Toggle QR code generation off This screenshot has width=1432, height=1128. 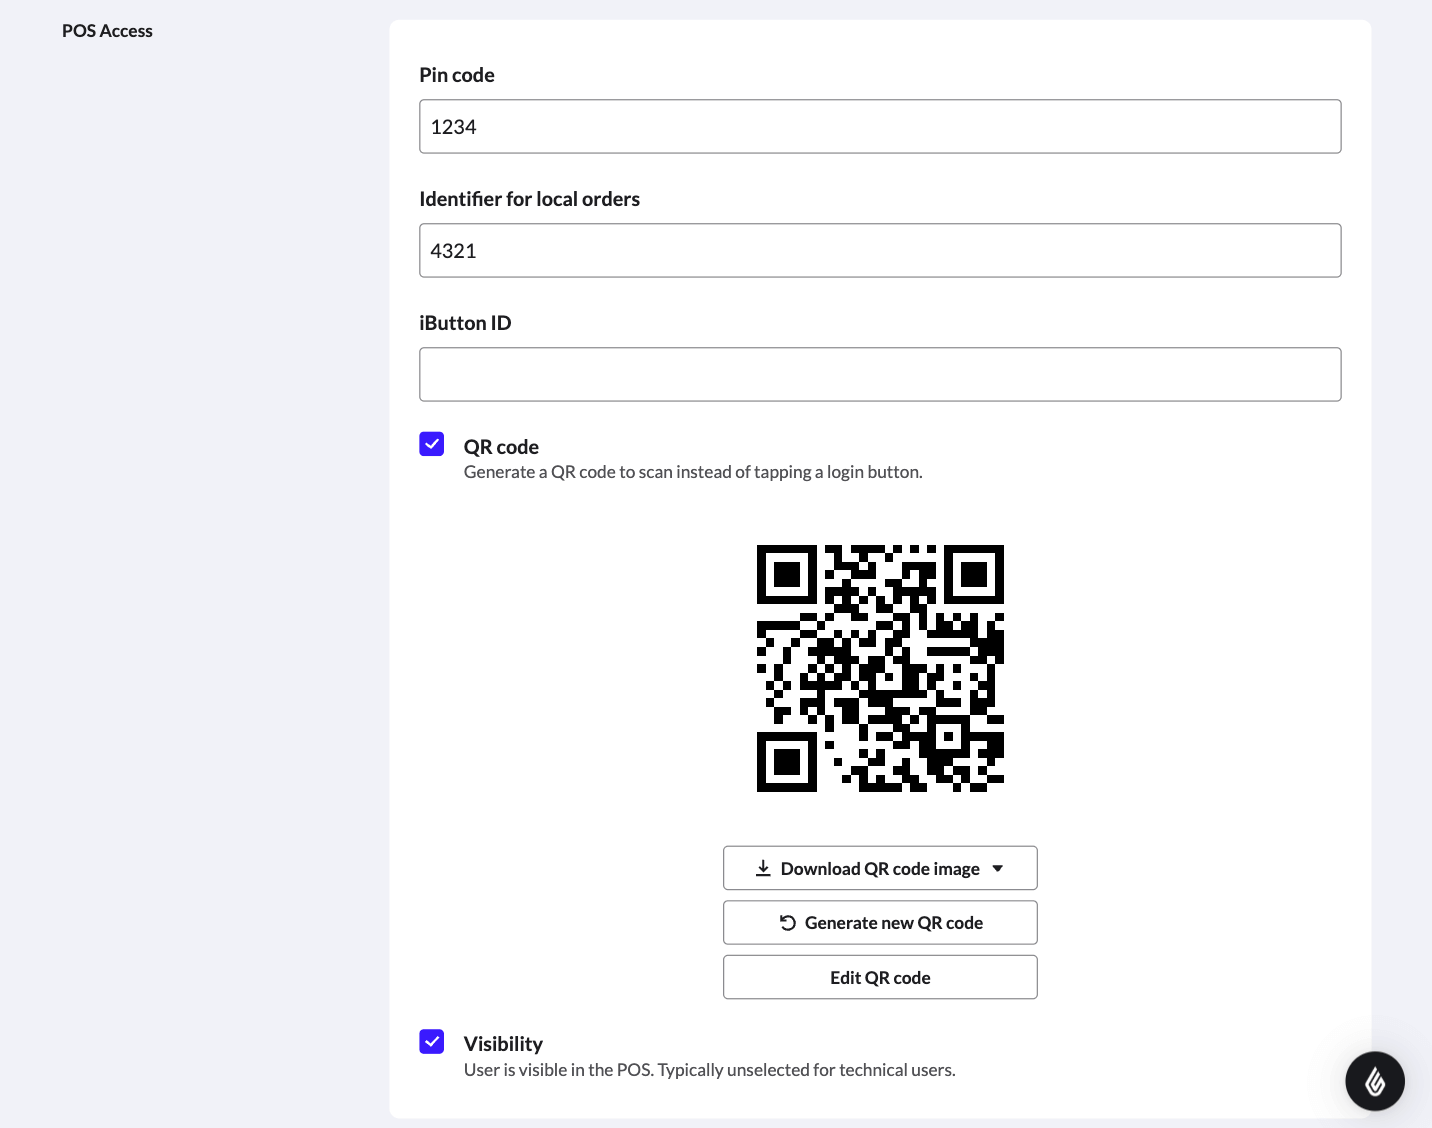(x=431, y=443)
